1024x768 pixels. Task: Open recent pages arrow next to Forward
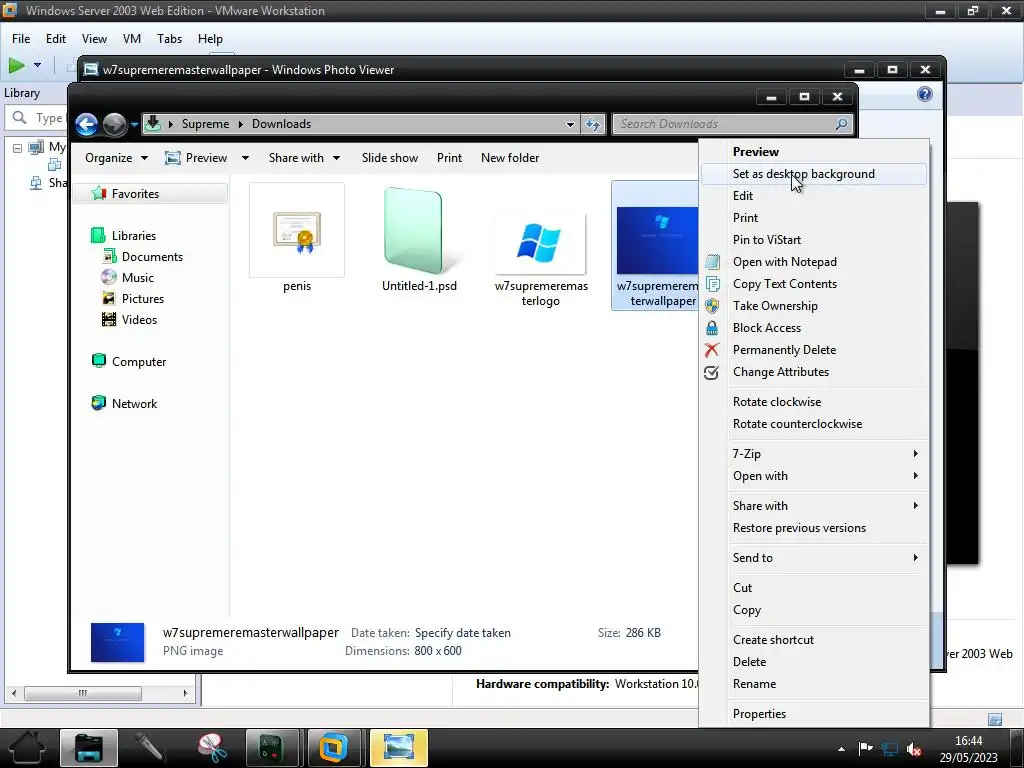134,124
